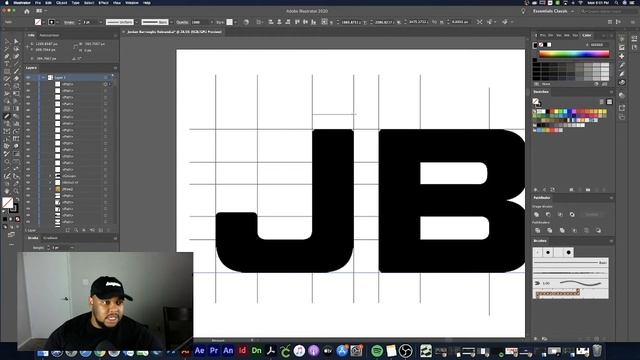
Task: Open the Variable Width Profile dropdown
Action: click(137, 22)
